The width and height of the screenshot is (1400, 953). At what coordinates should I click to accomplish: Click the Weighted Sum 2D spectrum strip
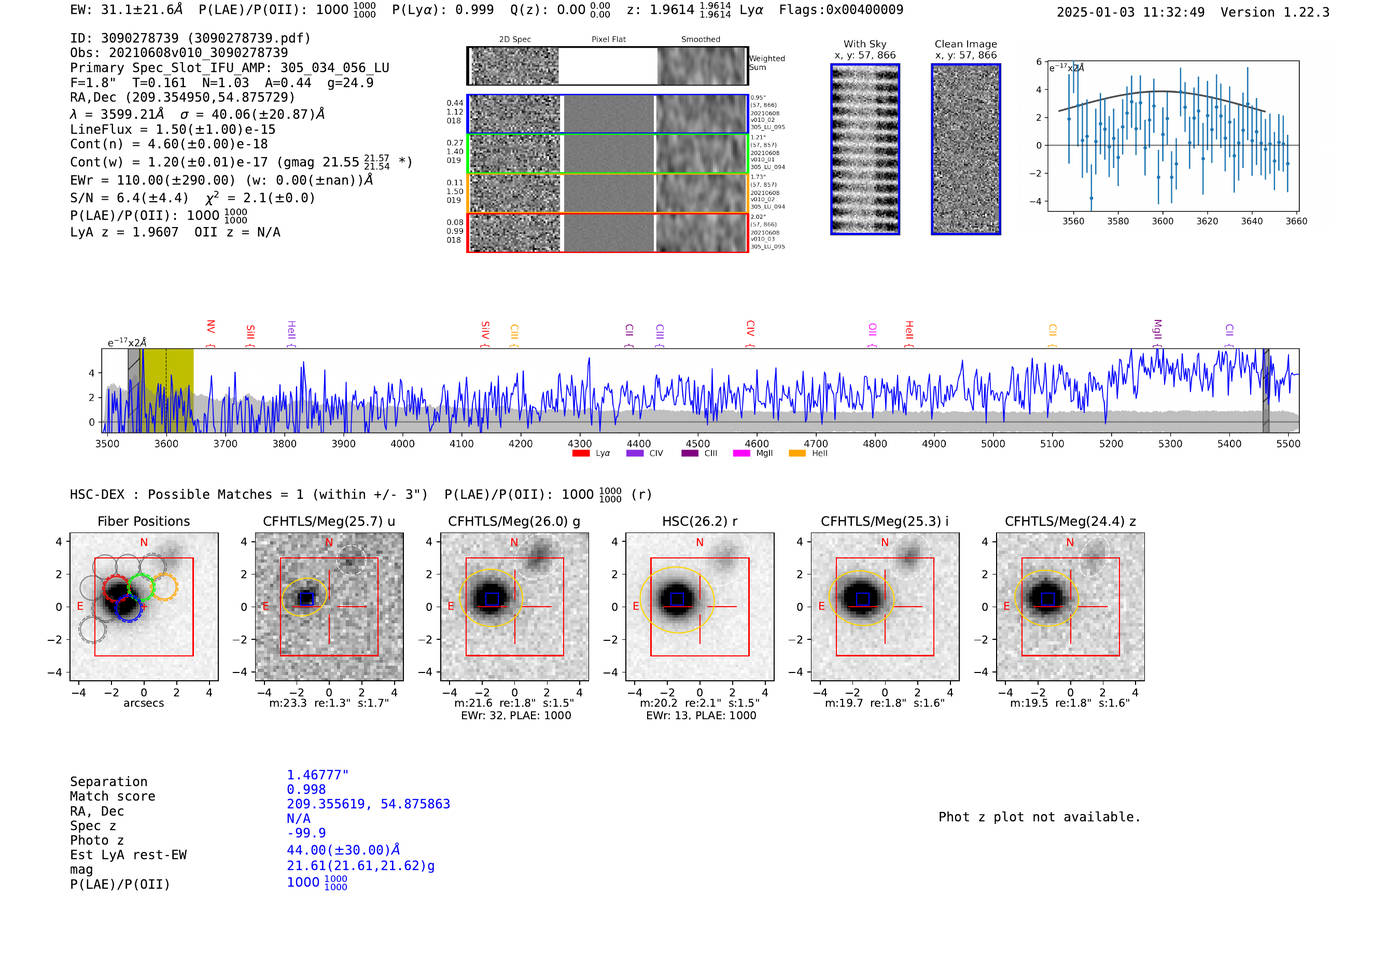pos(607,66)
